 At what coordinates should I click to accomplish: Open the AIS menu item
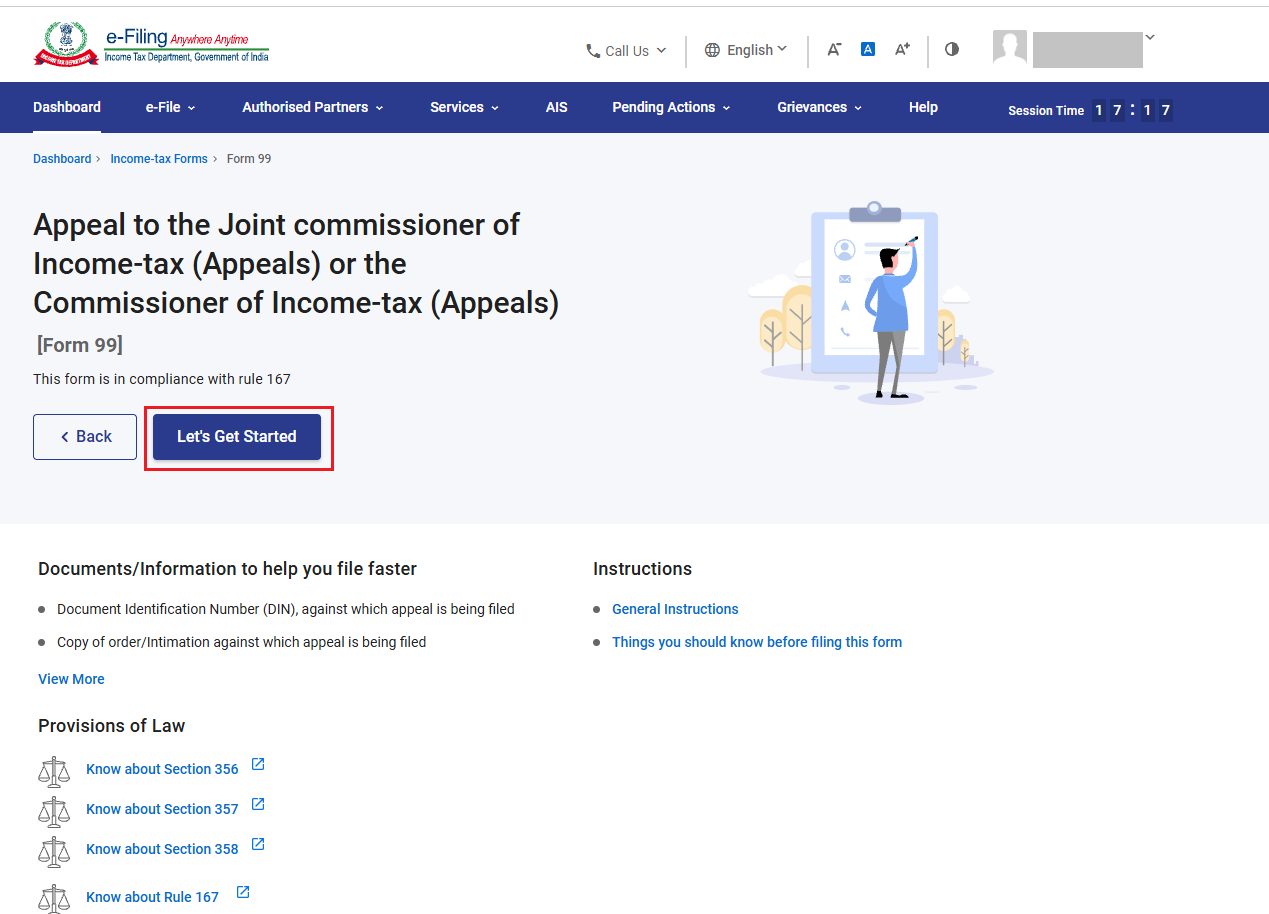coord(557,107)
